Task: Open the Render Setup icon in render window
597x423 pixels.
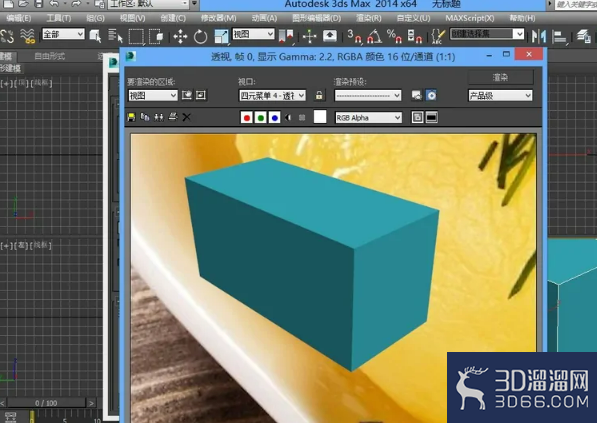Action: pyautogui.click(x=417, y=95)
